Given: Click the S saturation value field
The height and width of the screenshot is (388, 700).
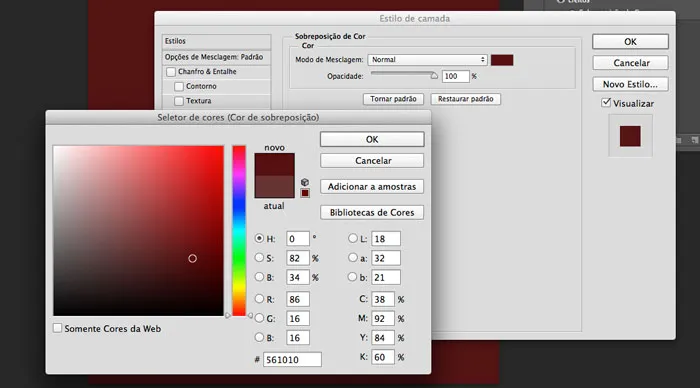Looking at the screenshot, I should tap(297, 258).
